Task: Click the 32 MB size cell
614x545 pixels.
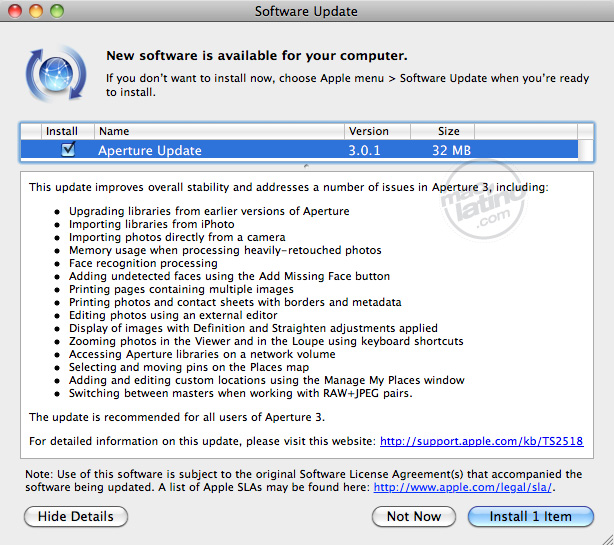Action: click(451, 150)
